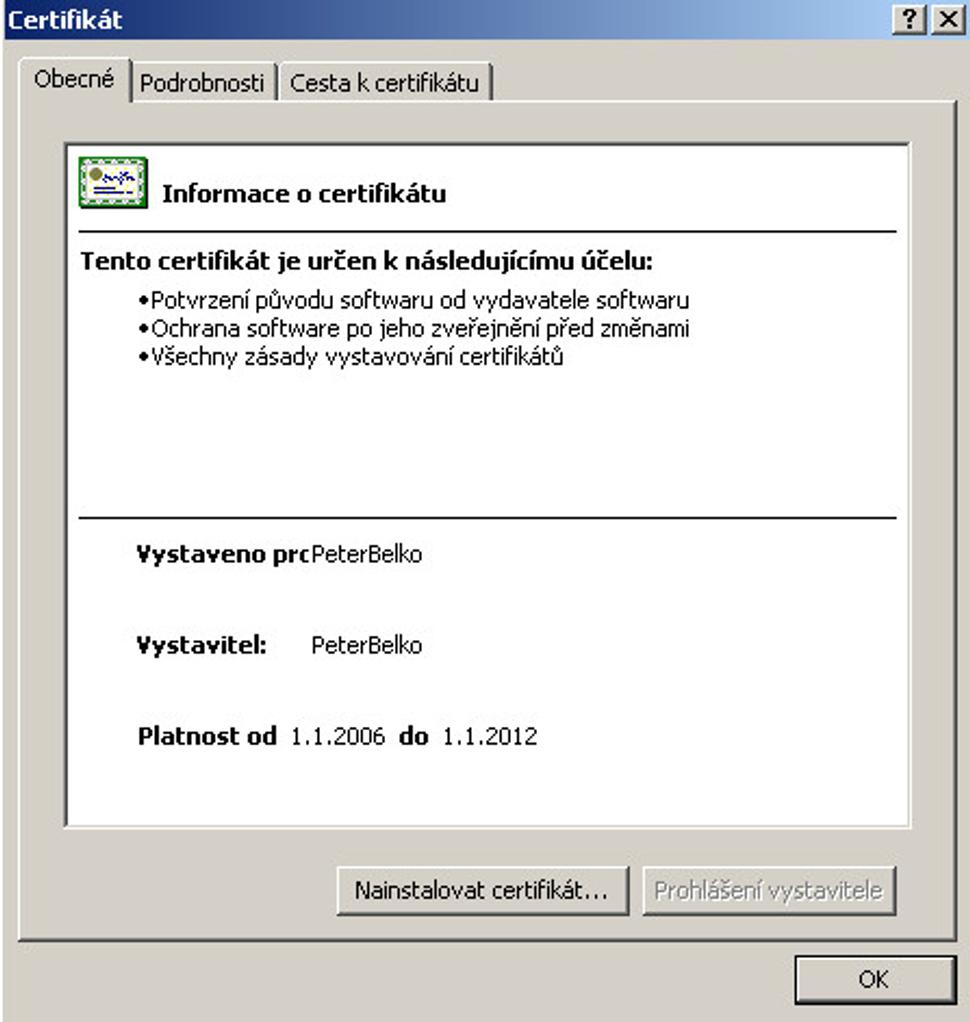This screenshot has width=970, height=1022.
Task: Click the Vystavitel: label
Action: tap(201, 645)
